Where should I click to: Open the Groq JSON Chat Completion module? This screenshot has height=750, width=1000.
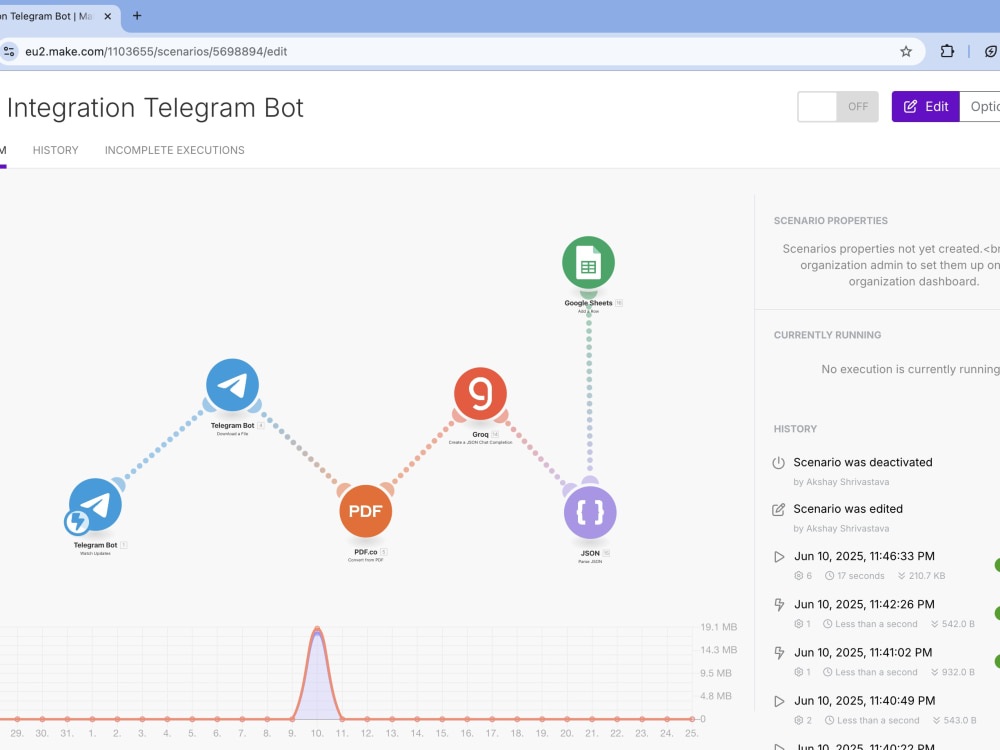coord(480,394)
